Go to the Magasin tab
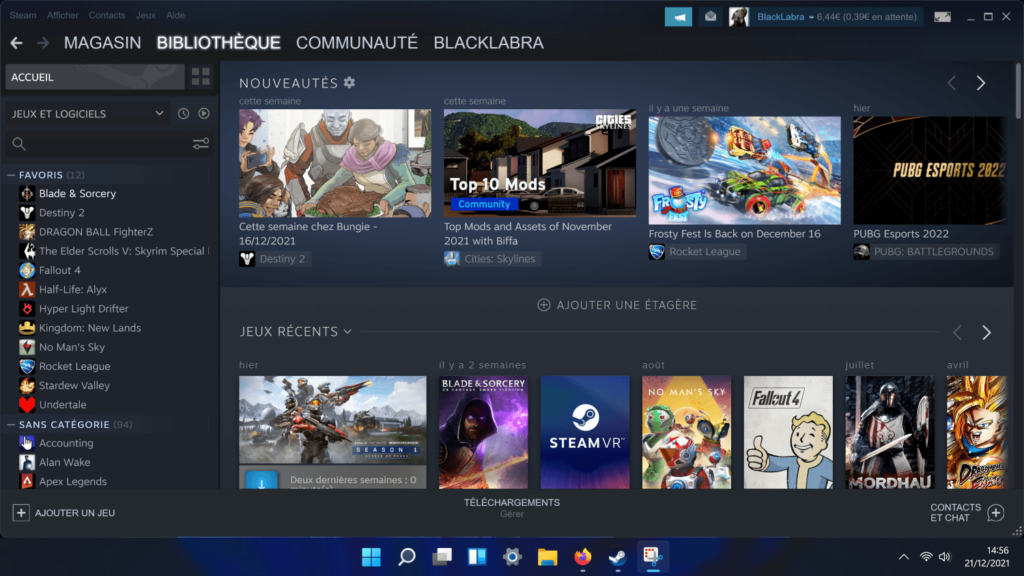 103,43
